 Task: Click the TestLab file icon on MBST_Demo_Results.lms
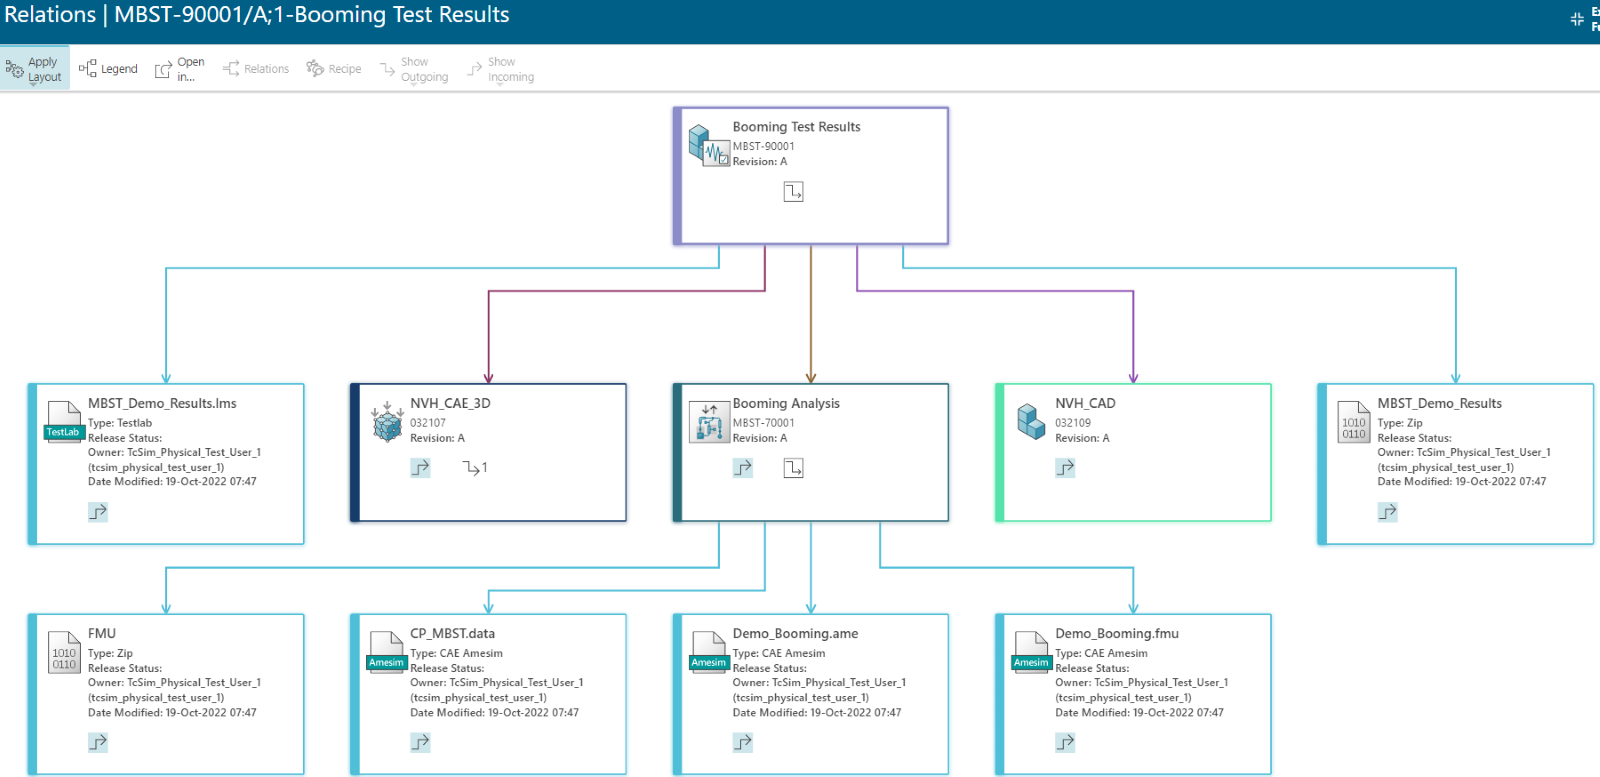(63, 421)
